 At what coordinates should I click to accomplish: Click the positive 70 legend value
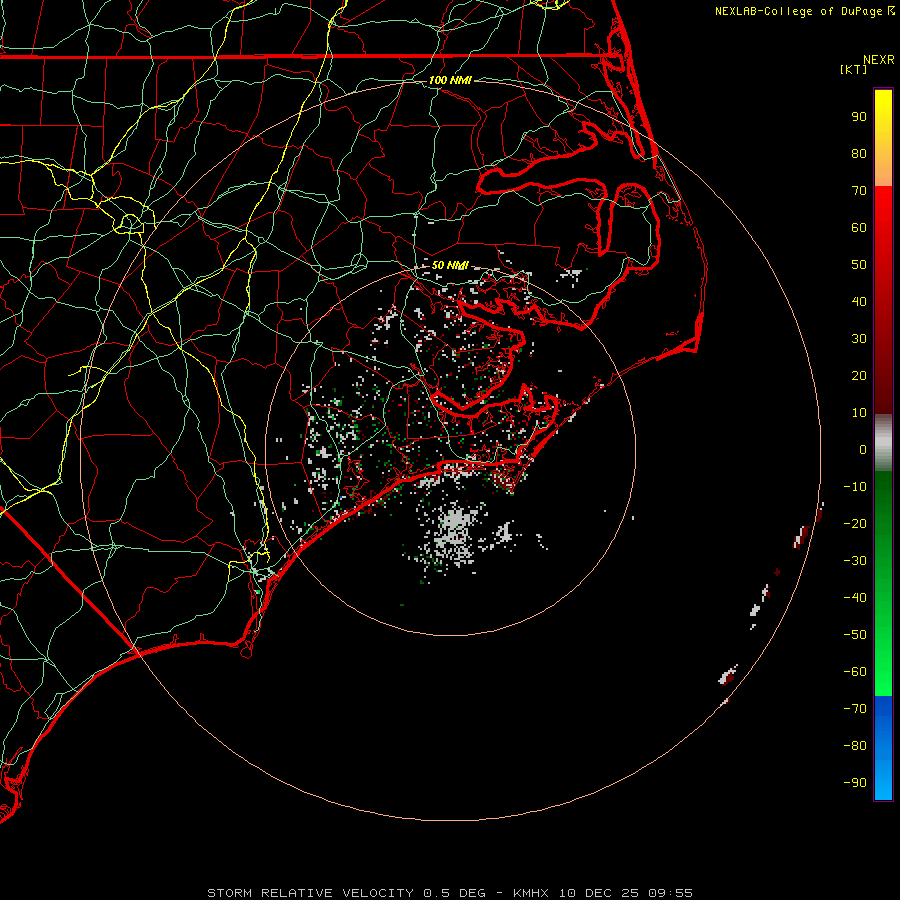[x=859, y=191]
